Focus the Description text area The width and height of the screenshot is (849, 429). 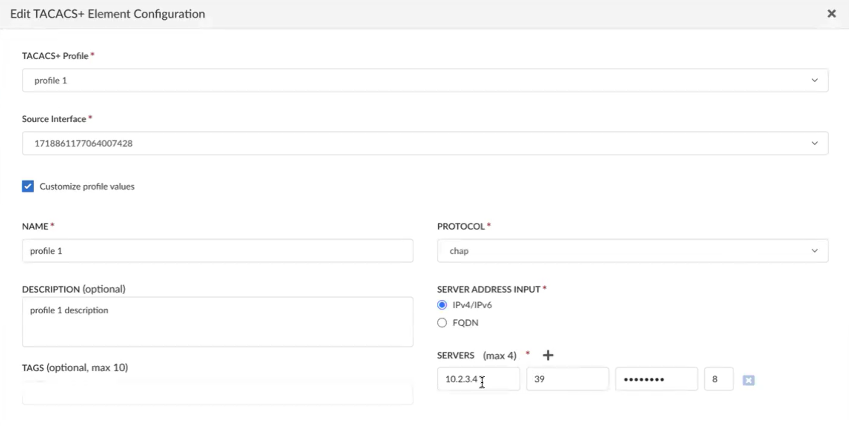click(217, 322)
